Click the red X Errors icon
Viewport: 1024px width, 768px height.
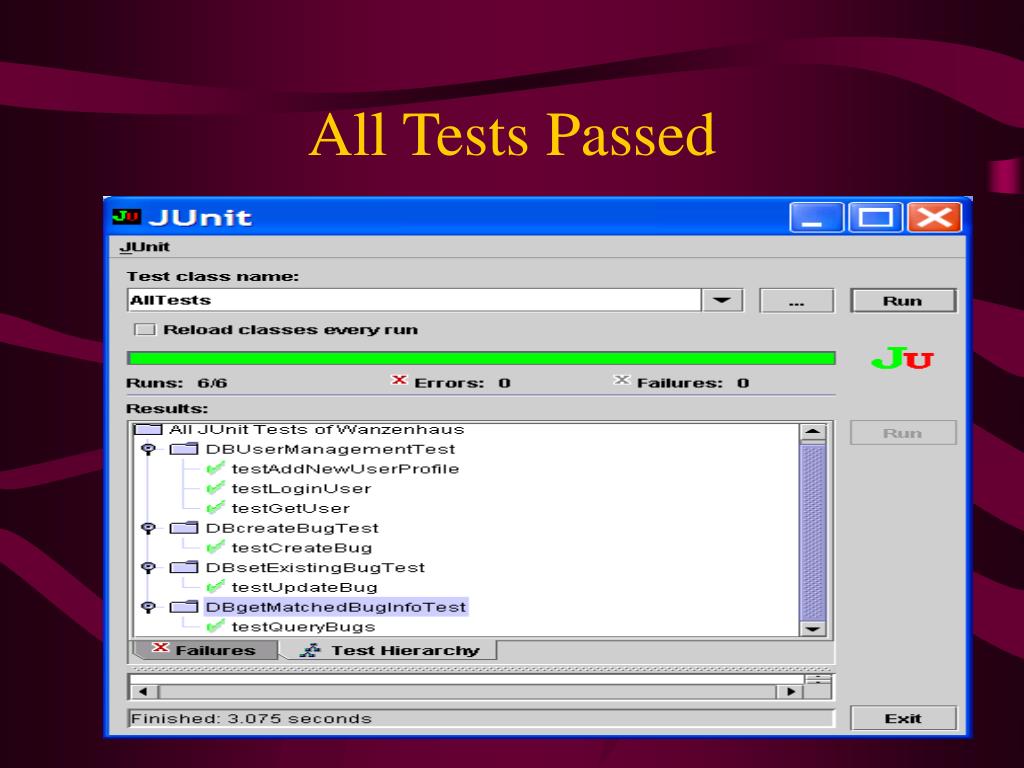coord(399,380)
